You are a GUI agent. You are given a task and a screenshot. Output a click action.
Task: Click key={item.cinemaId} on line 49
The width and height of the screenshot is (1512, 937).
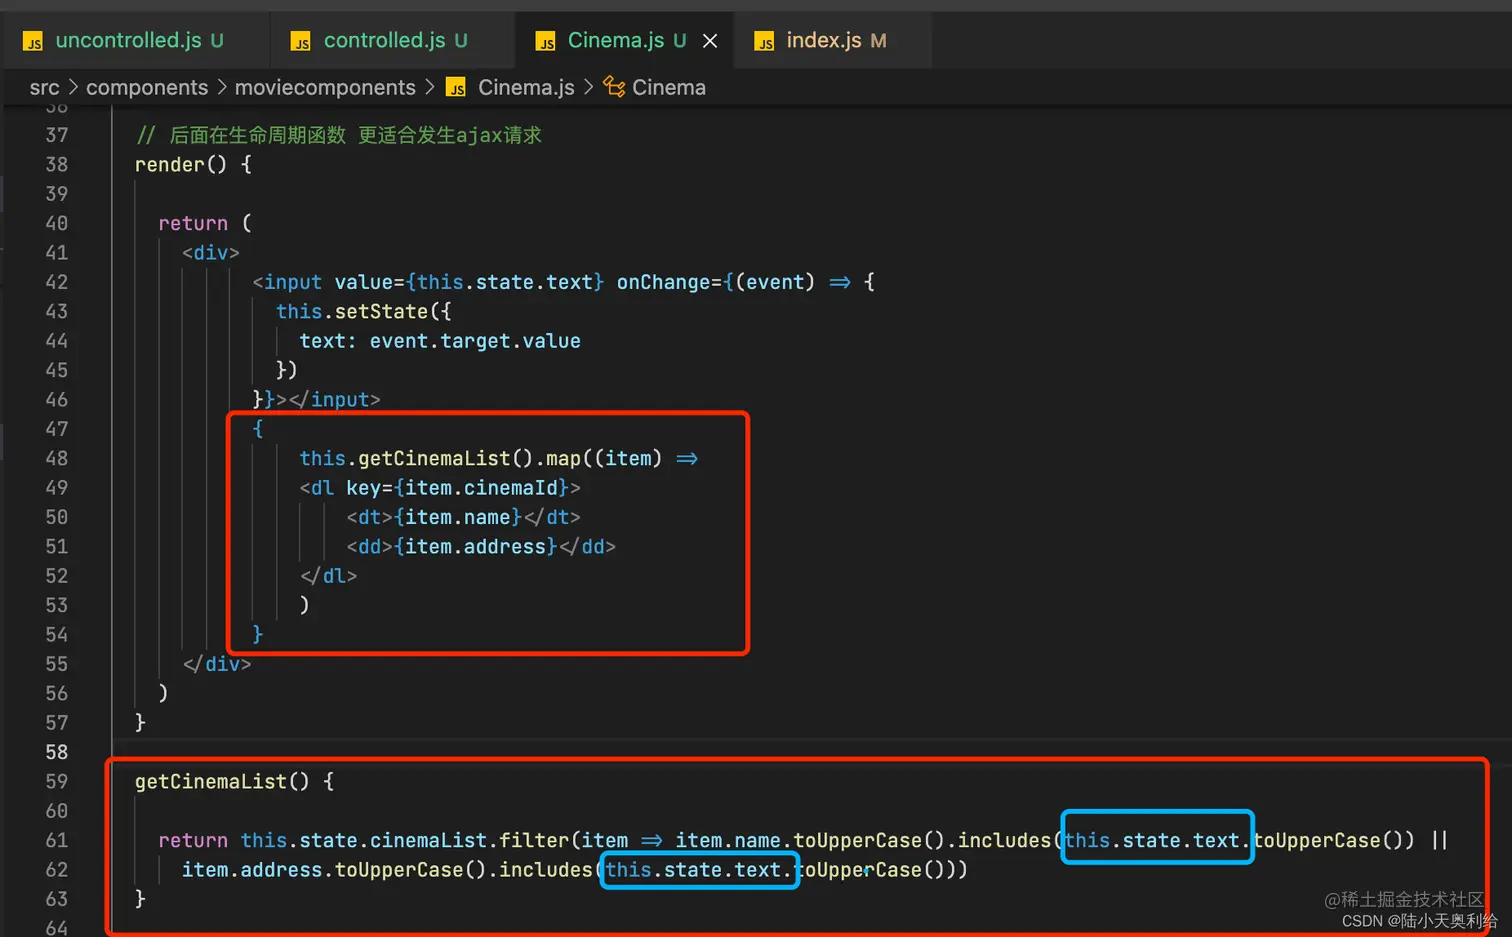pos(458,488)
